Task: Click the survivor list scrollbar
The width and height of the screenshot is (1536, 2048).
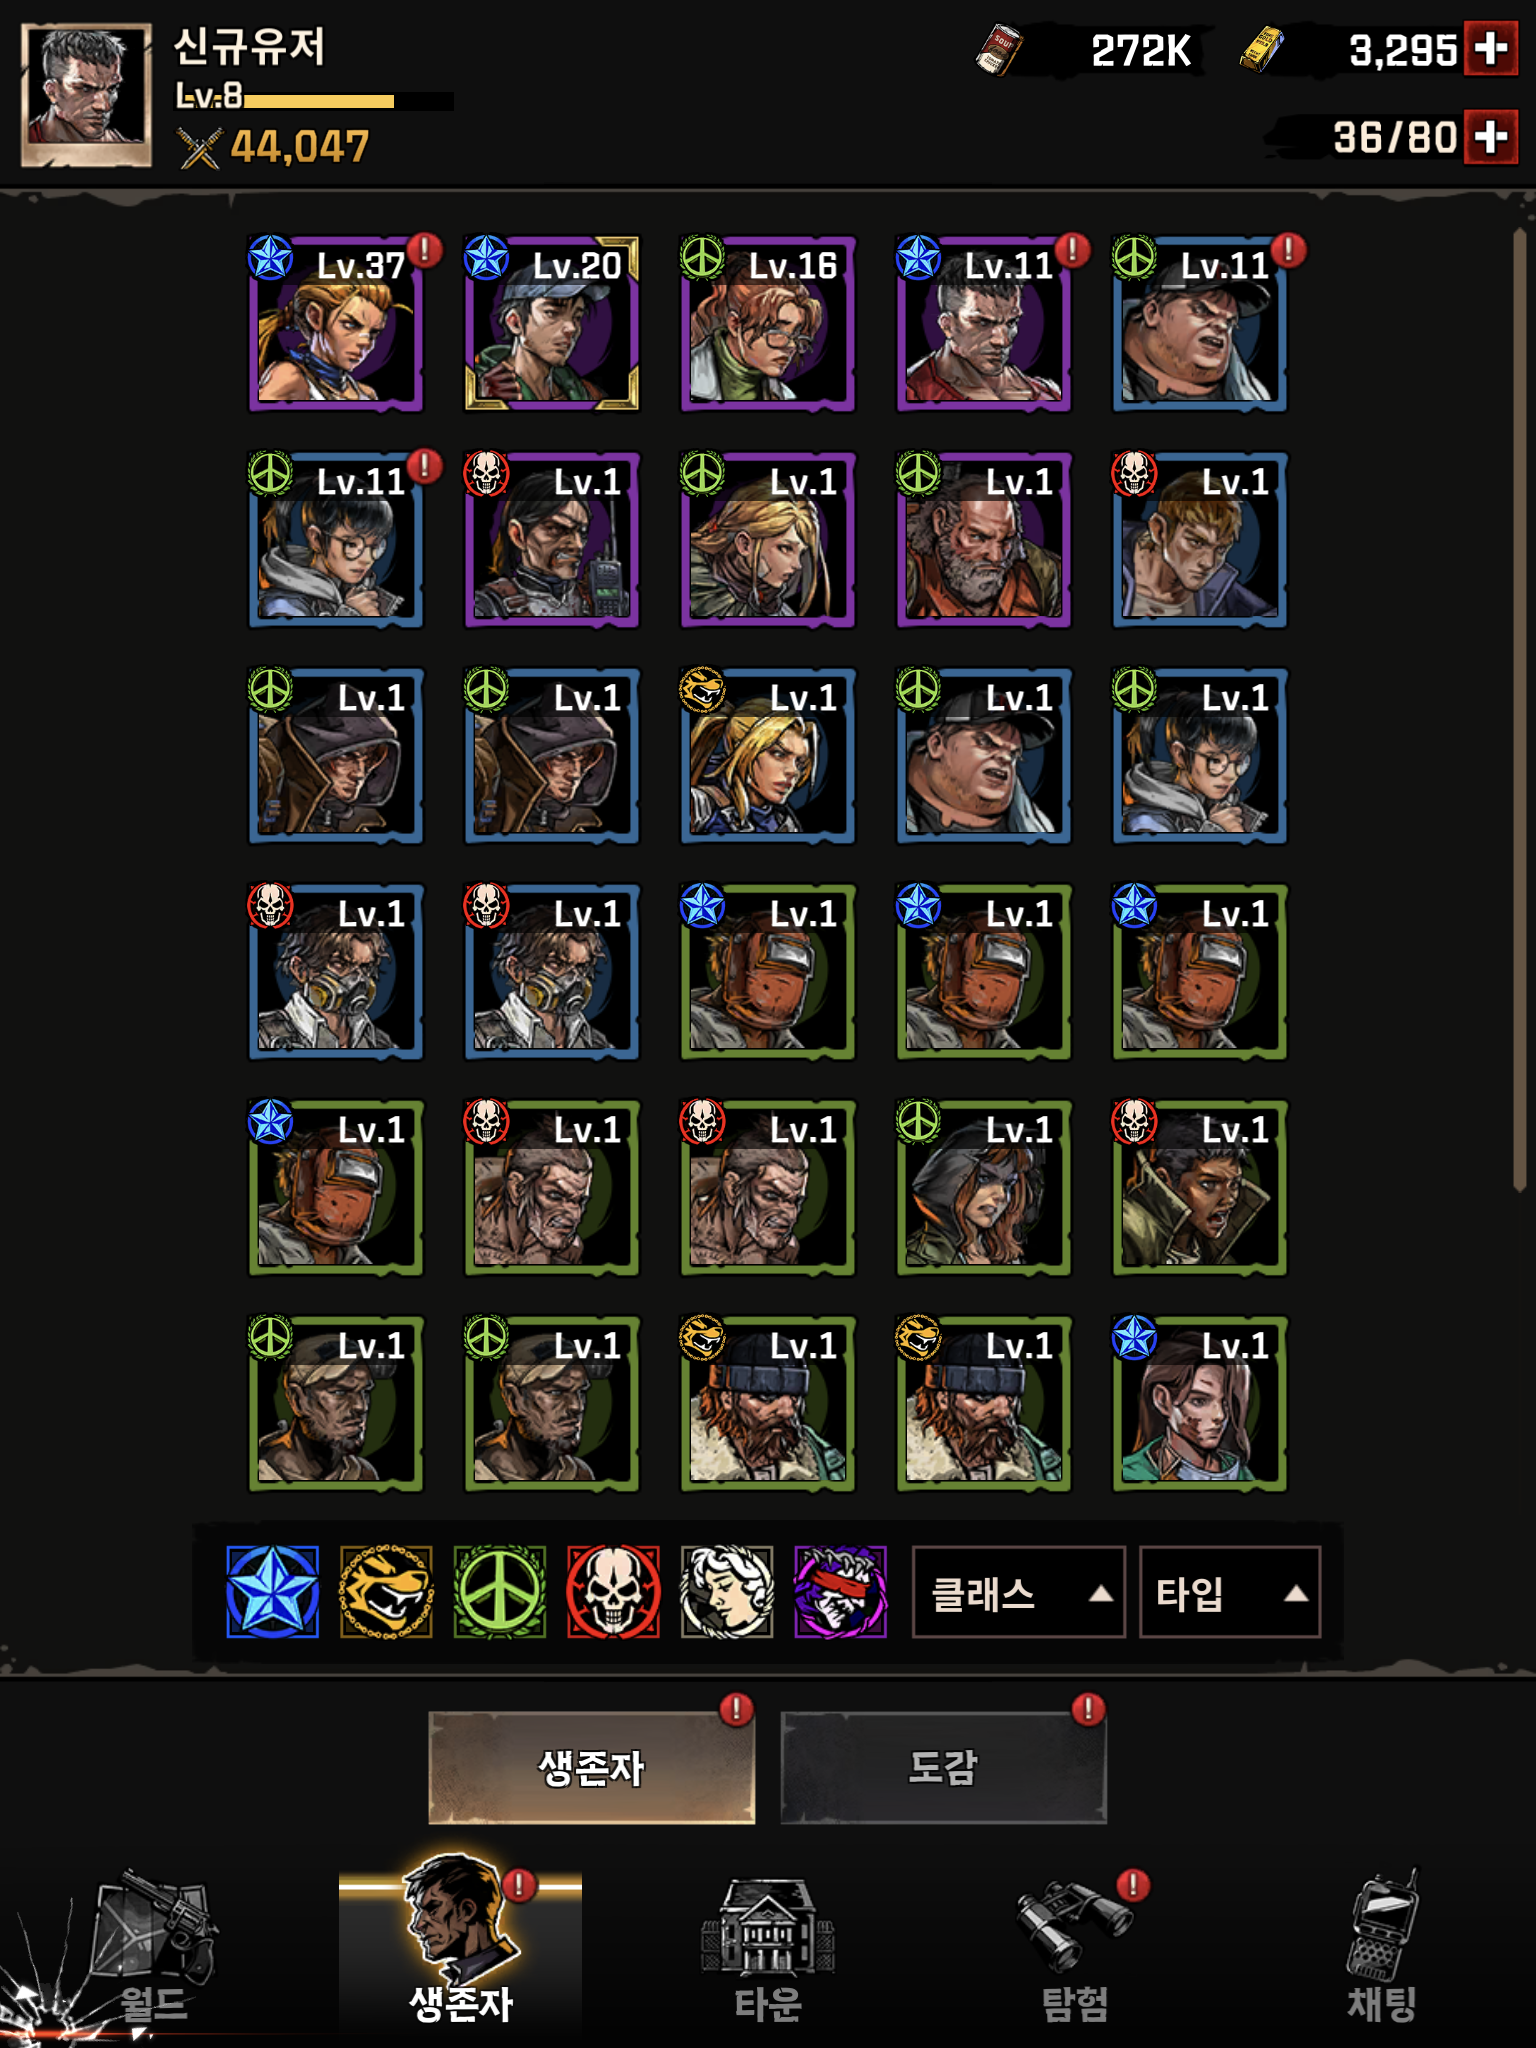Action: point(1519,710)
